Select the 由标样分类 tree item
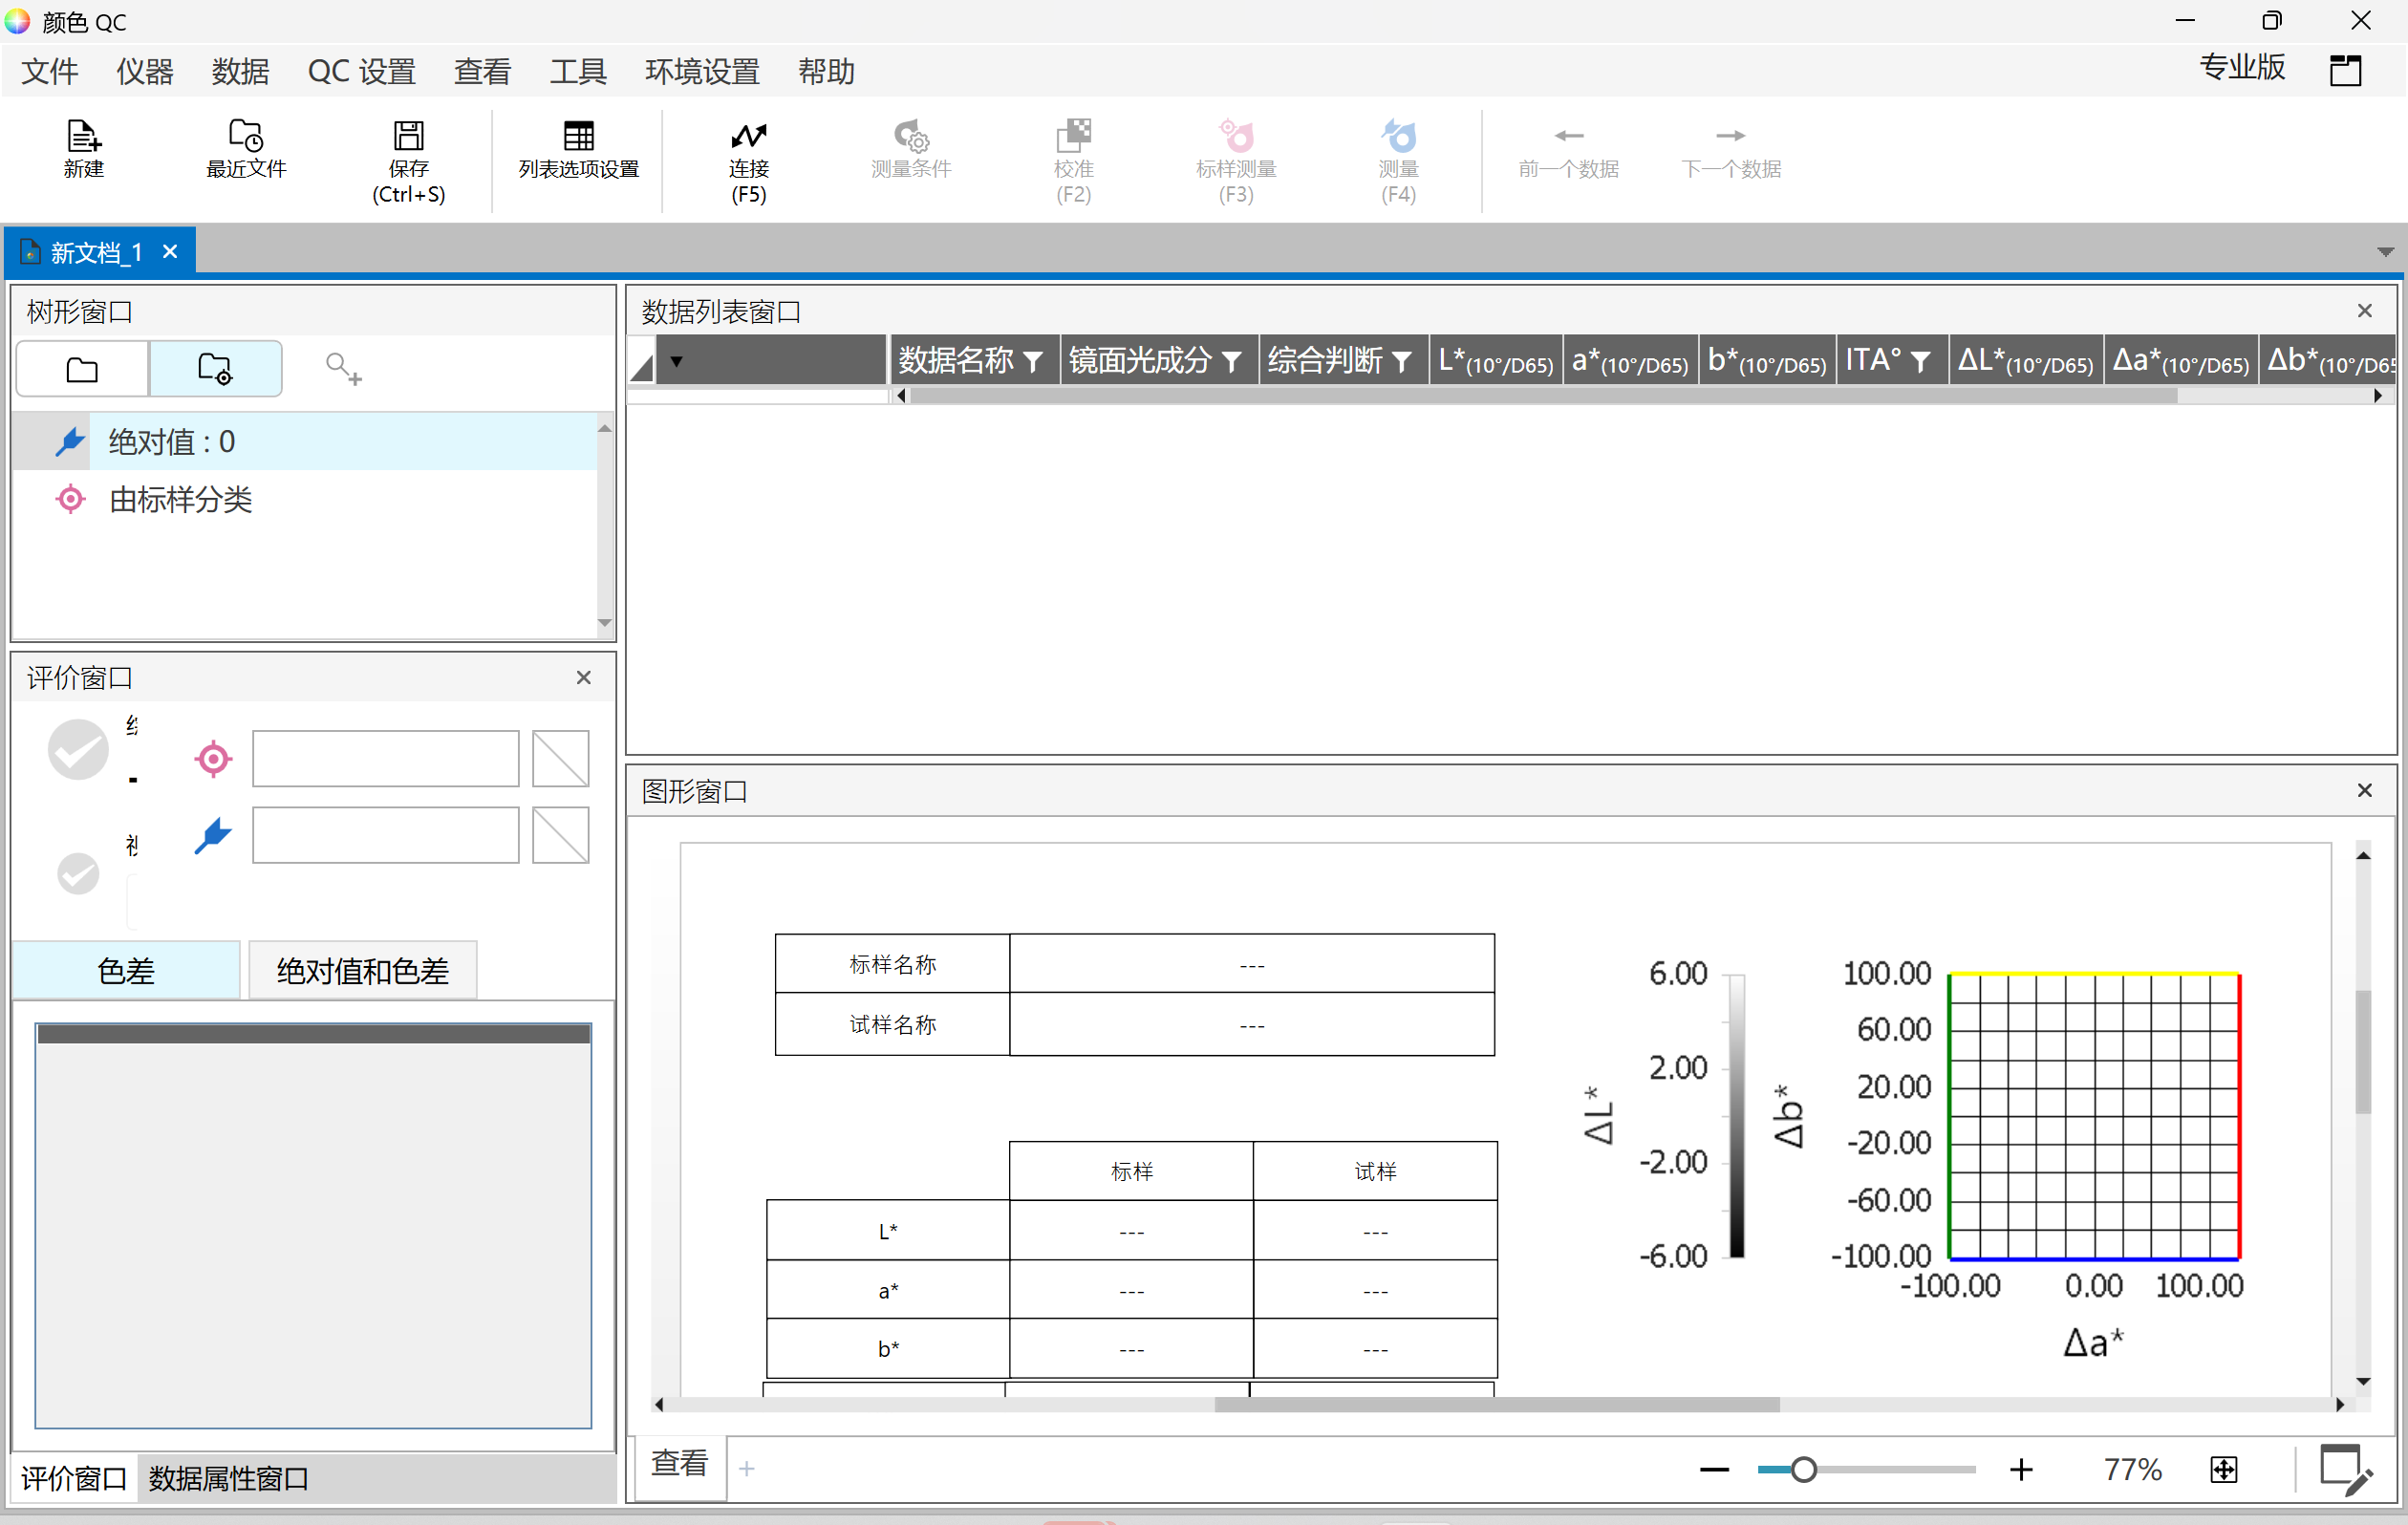The image size is (2408, 1525). [x=180, y=499]
